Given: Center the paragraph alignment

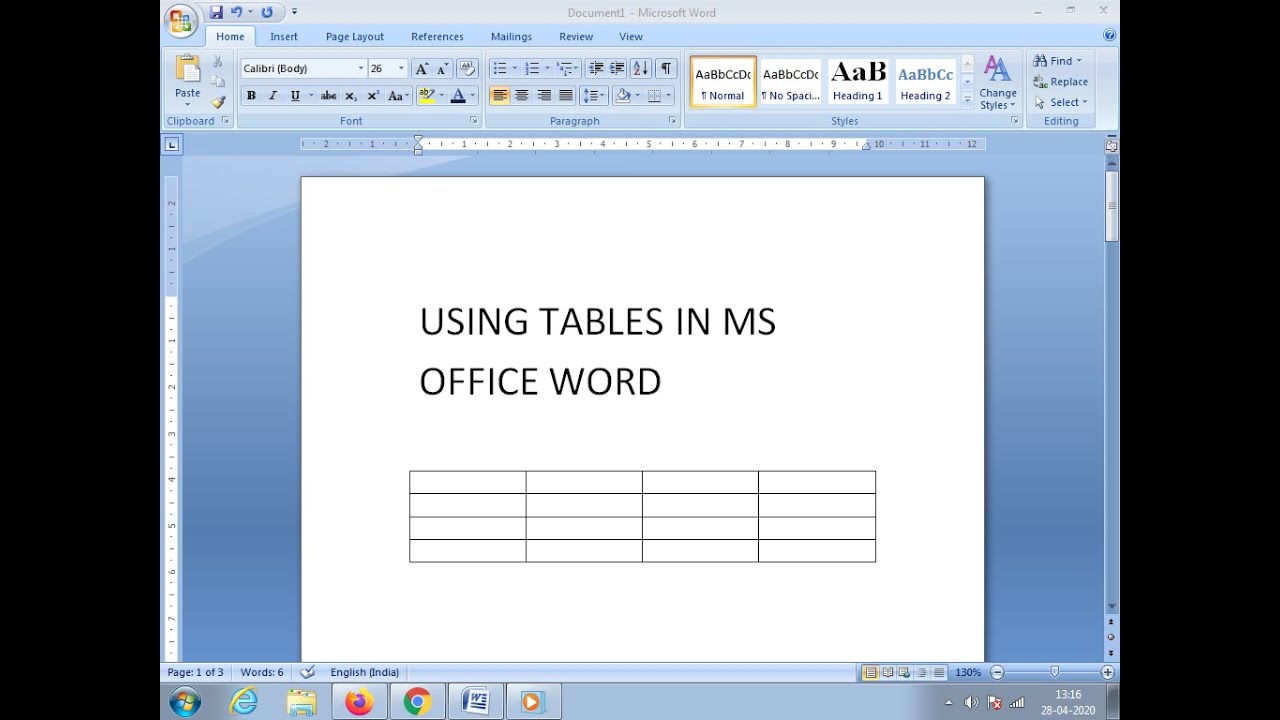Looking at the screenshot, I should 521,96.
